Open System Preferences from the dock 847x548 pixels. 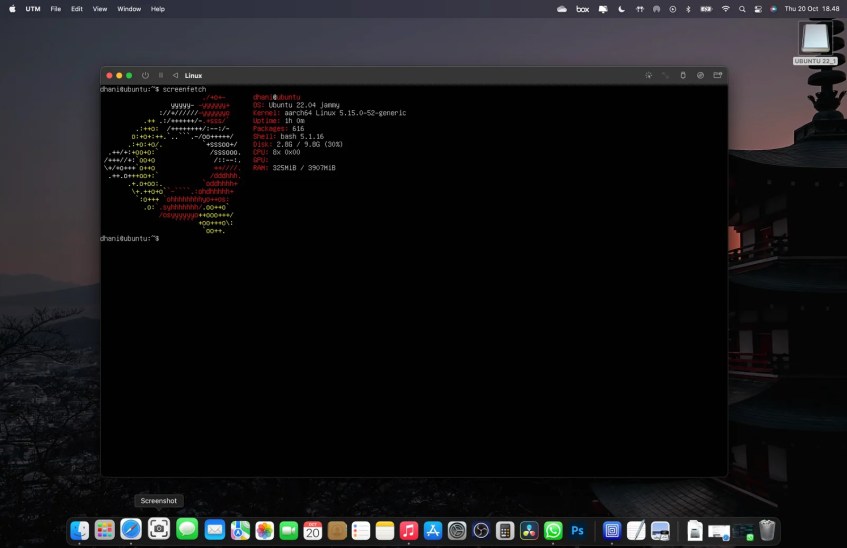click(457, 530)
